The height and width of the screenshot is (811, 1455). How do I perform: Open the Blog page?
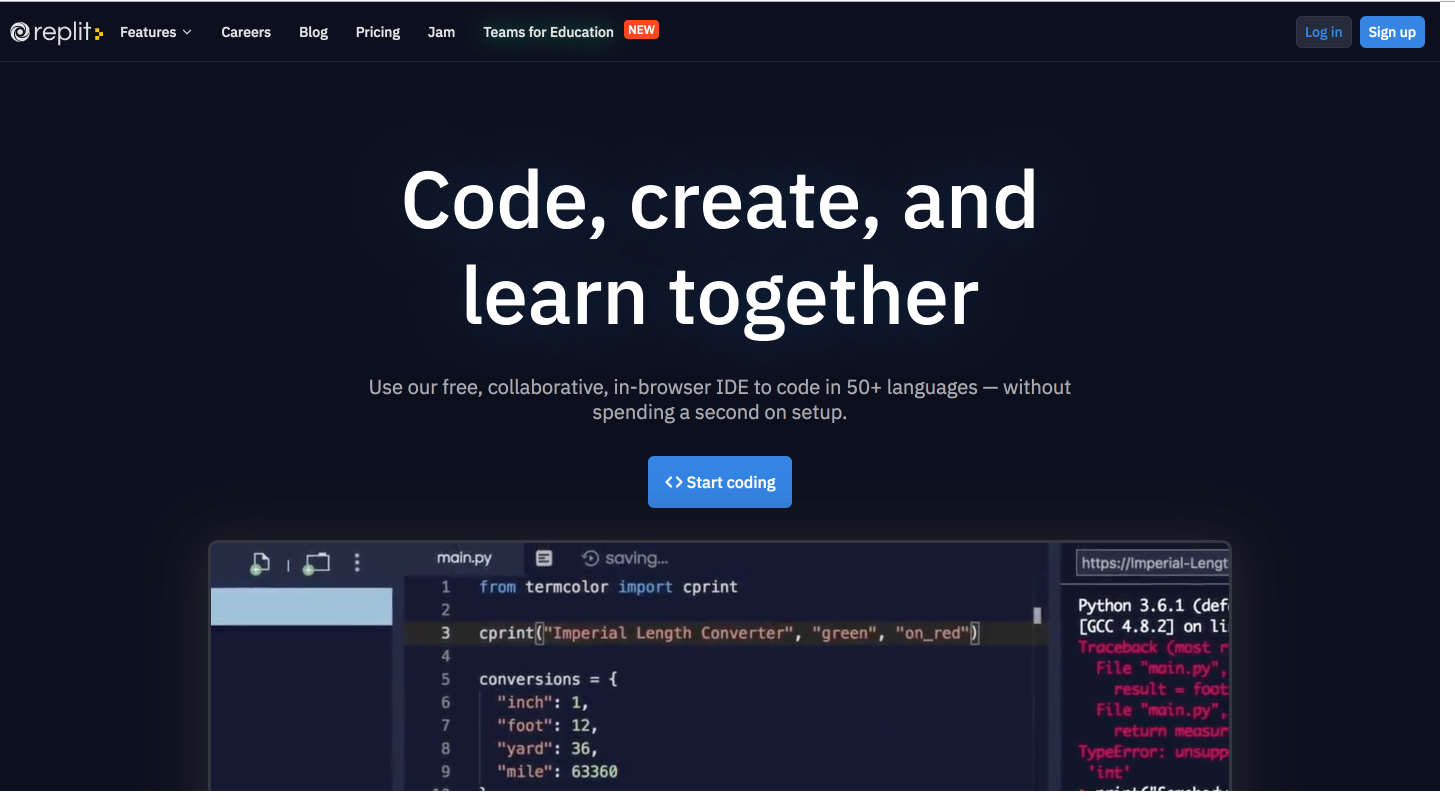click(313, 31)
